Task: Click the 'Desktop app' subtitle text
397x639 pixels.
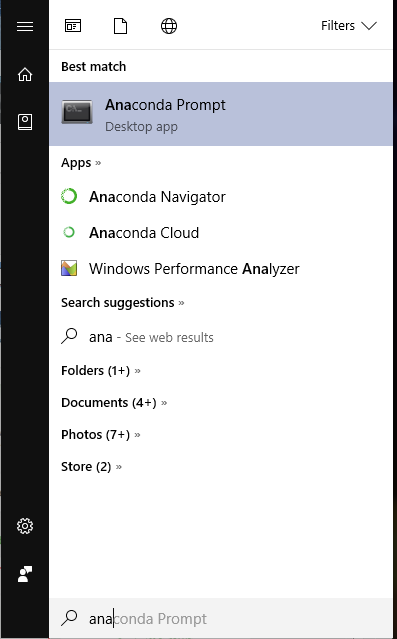Action: [141, 127]
